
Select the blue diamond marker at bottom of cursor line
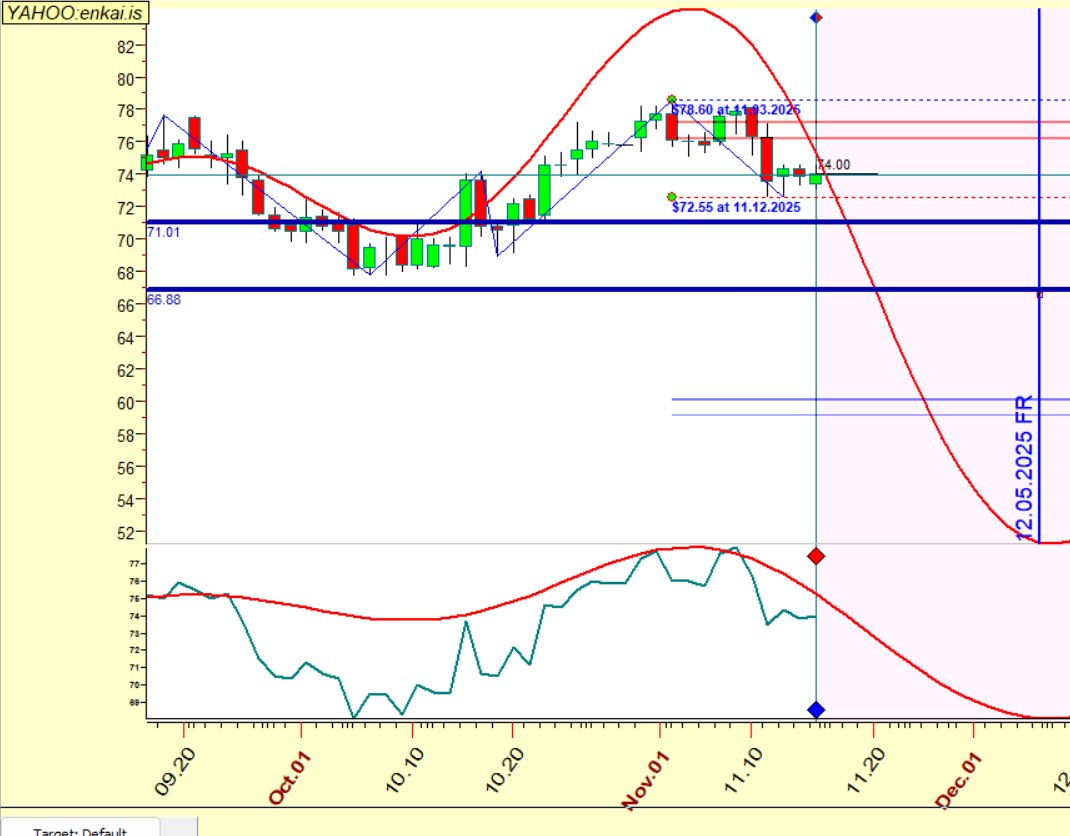point(815,710)
